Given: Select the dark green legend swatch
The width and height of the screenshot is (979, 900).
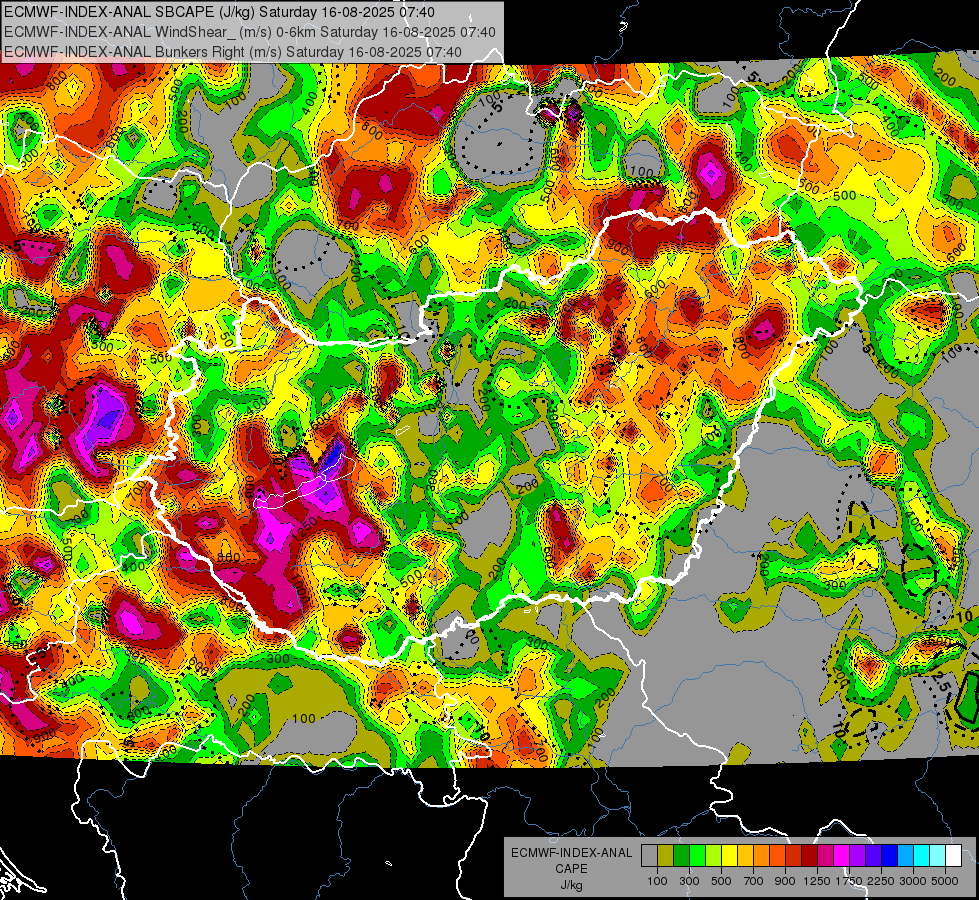Looking at the screenshot, I should tap(681, 855).
